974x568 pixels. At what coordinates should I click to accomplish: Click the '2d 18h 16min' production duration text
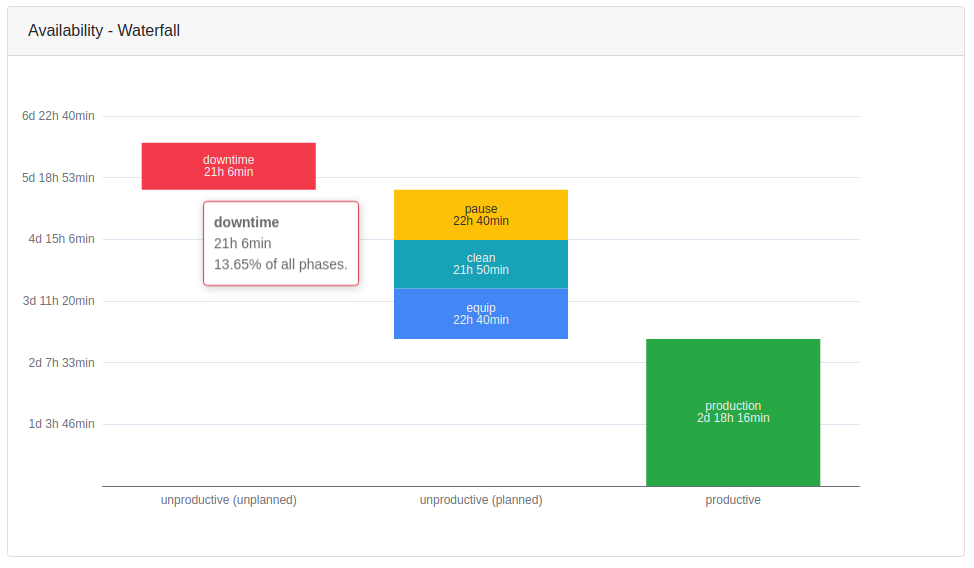(x=732, y=418)
